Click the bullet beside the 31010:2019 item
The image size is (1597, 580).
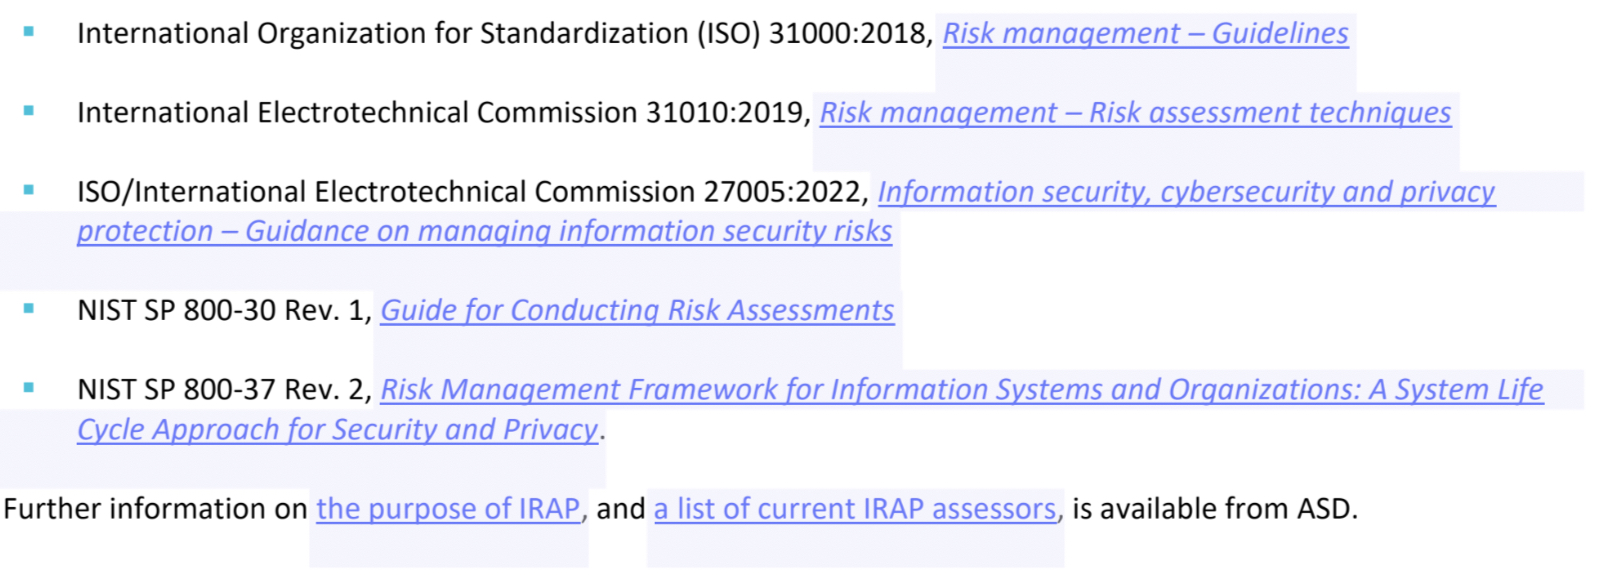29,111
